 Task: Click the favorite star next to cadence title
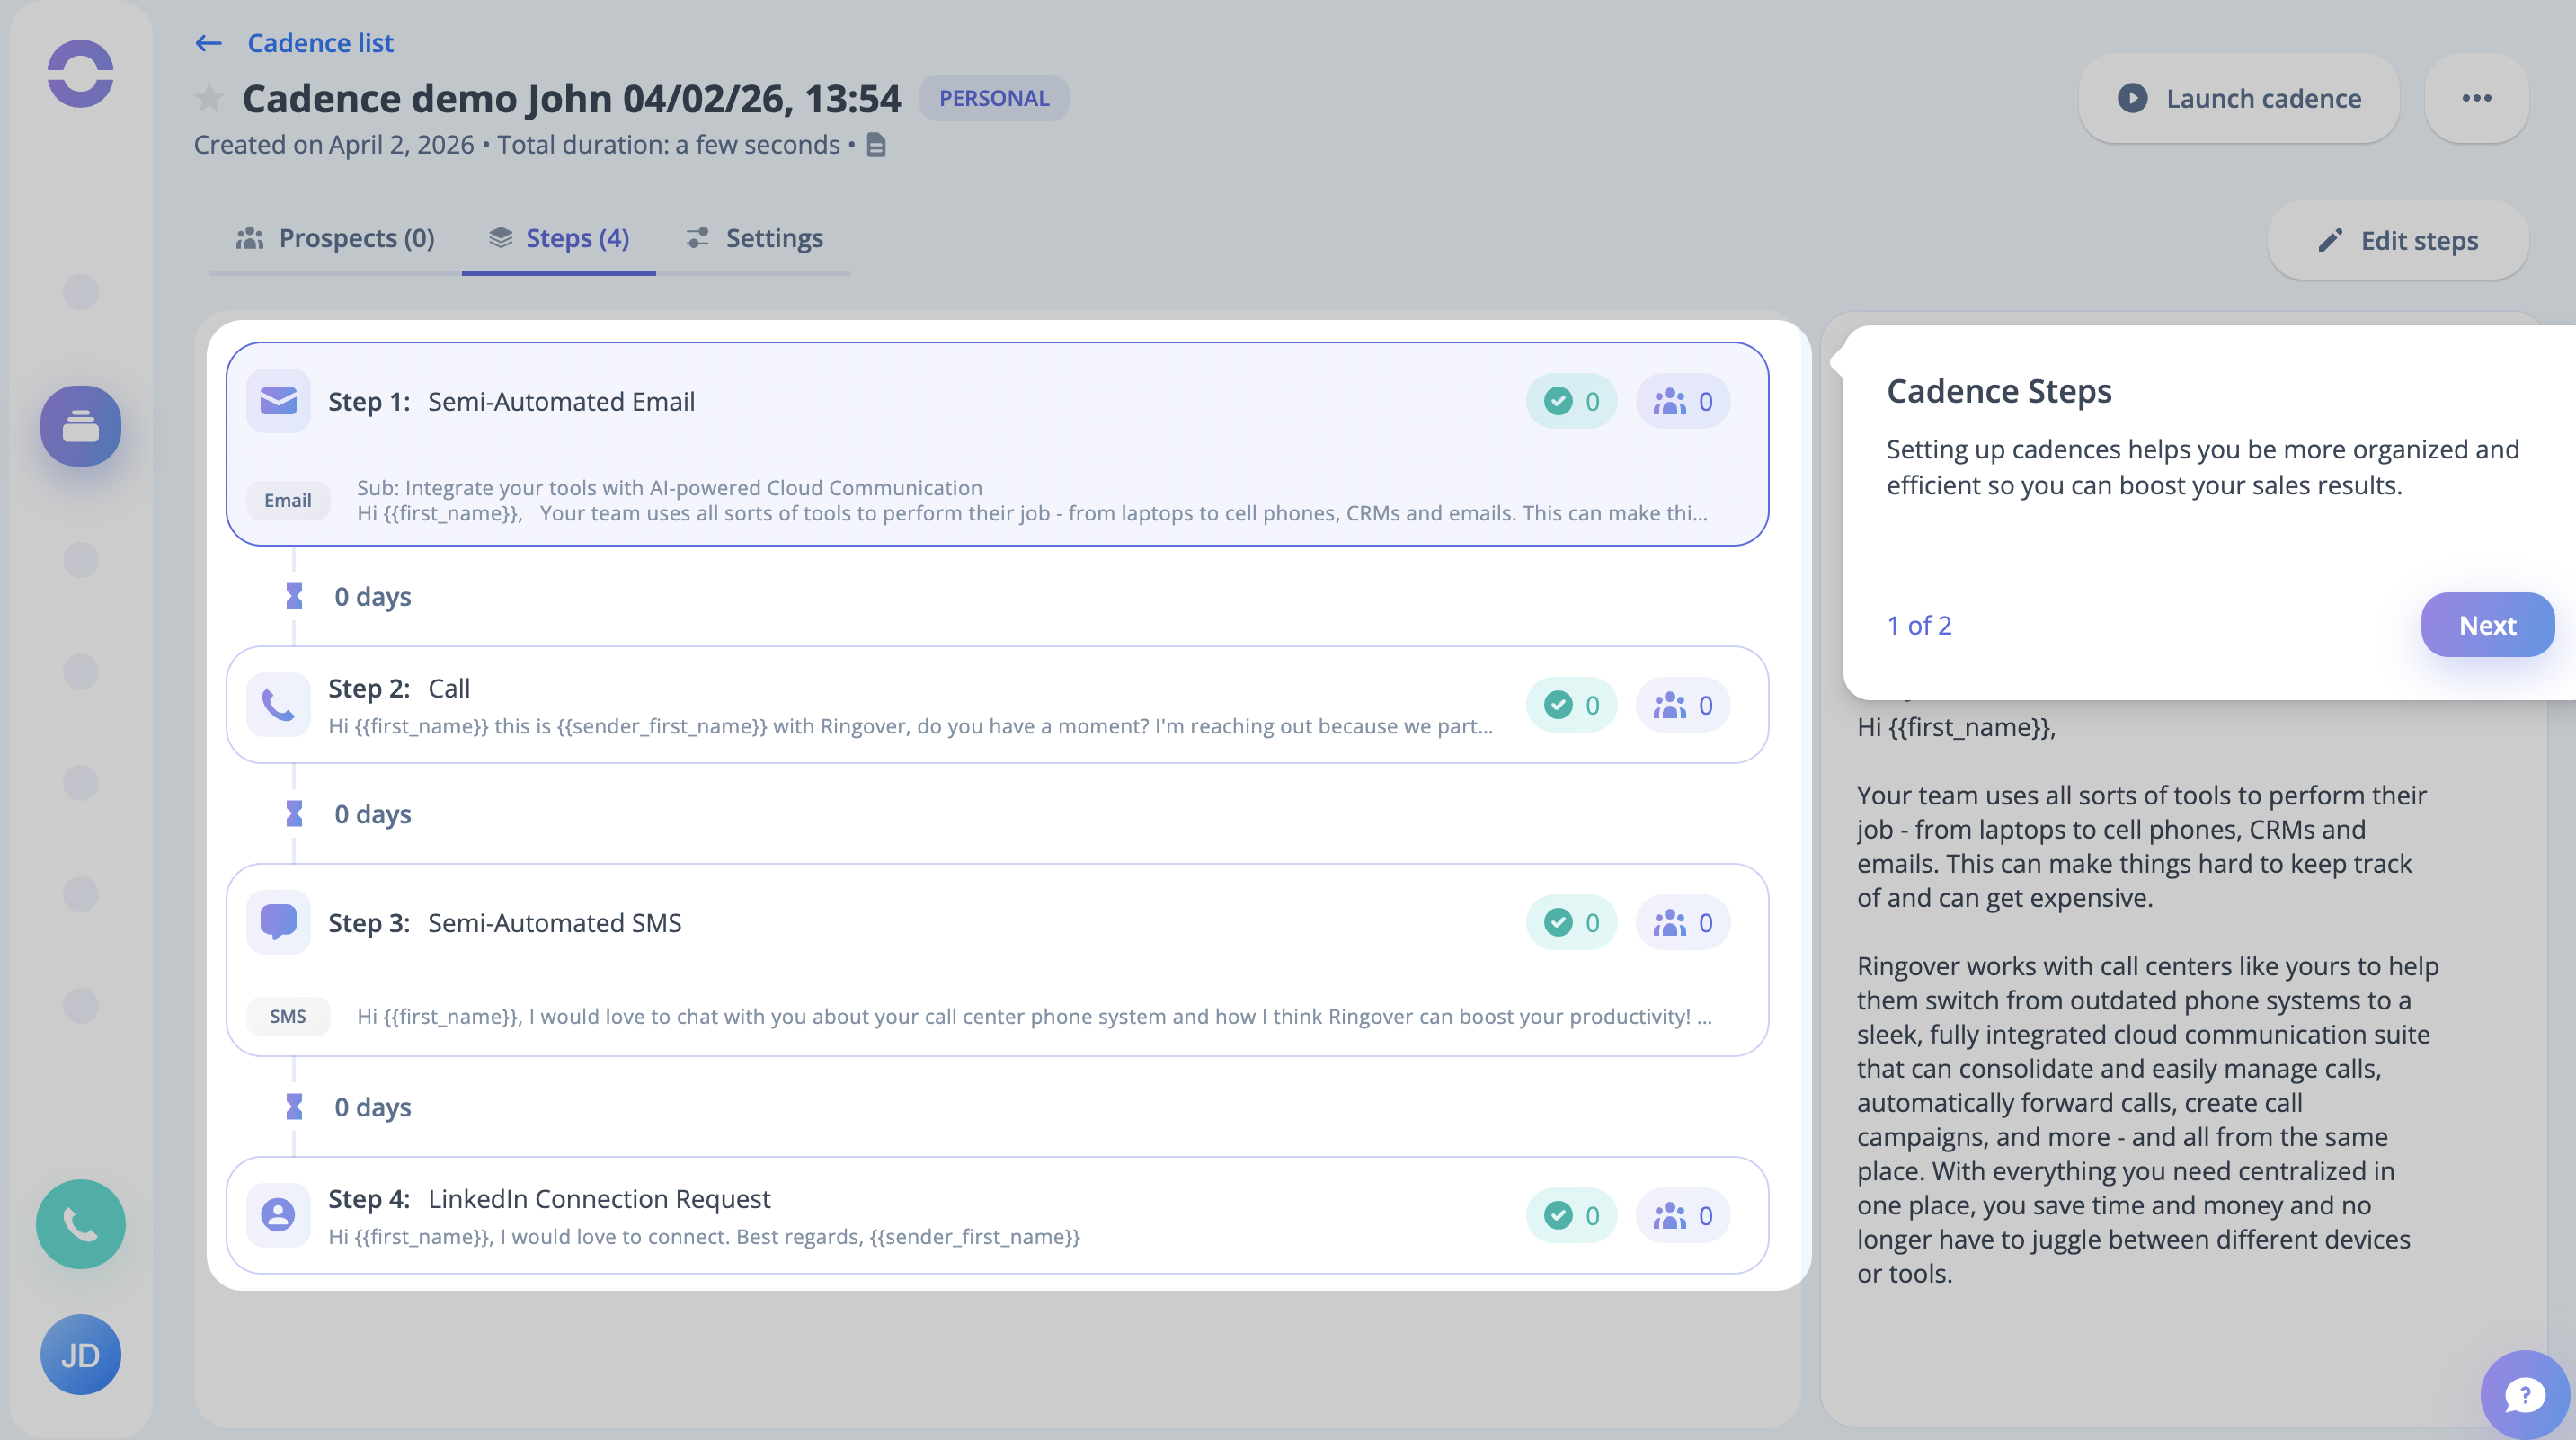(209, 98)
